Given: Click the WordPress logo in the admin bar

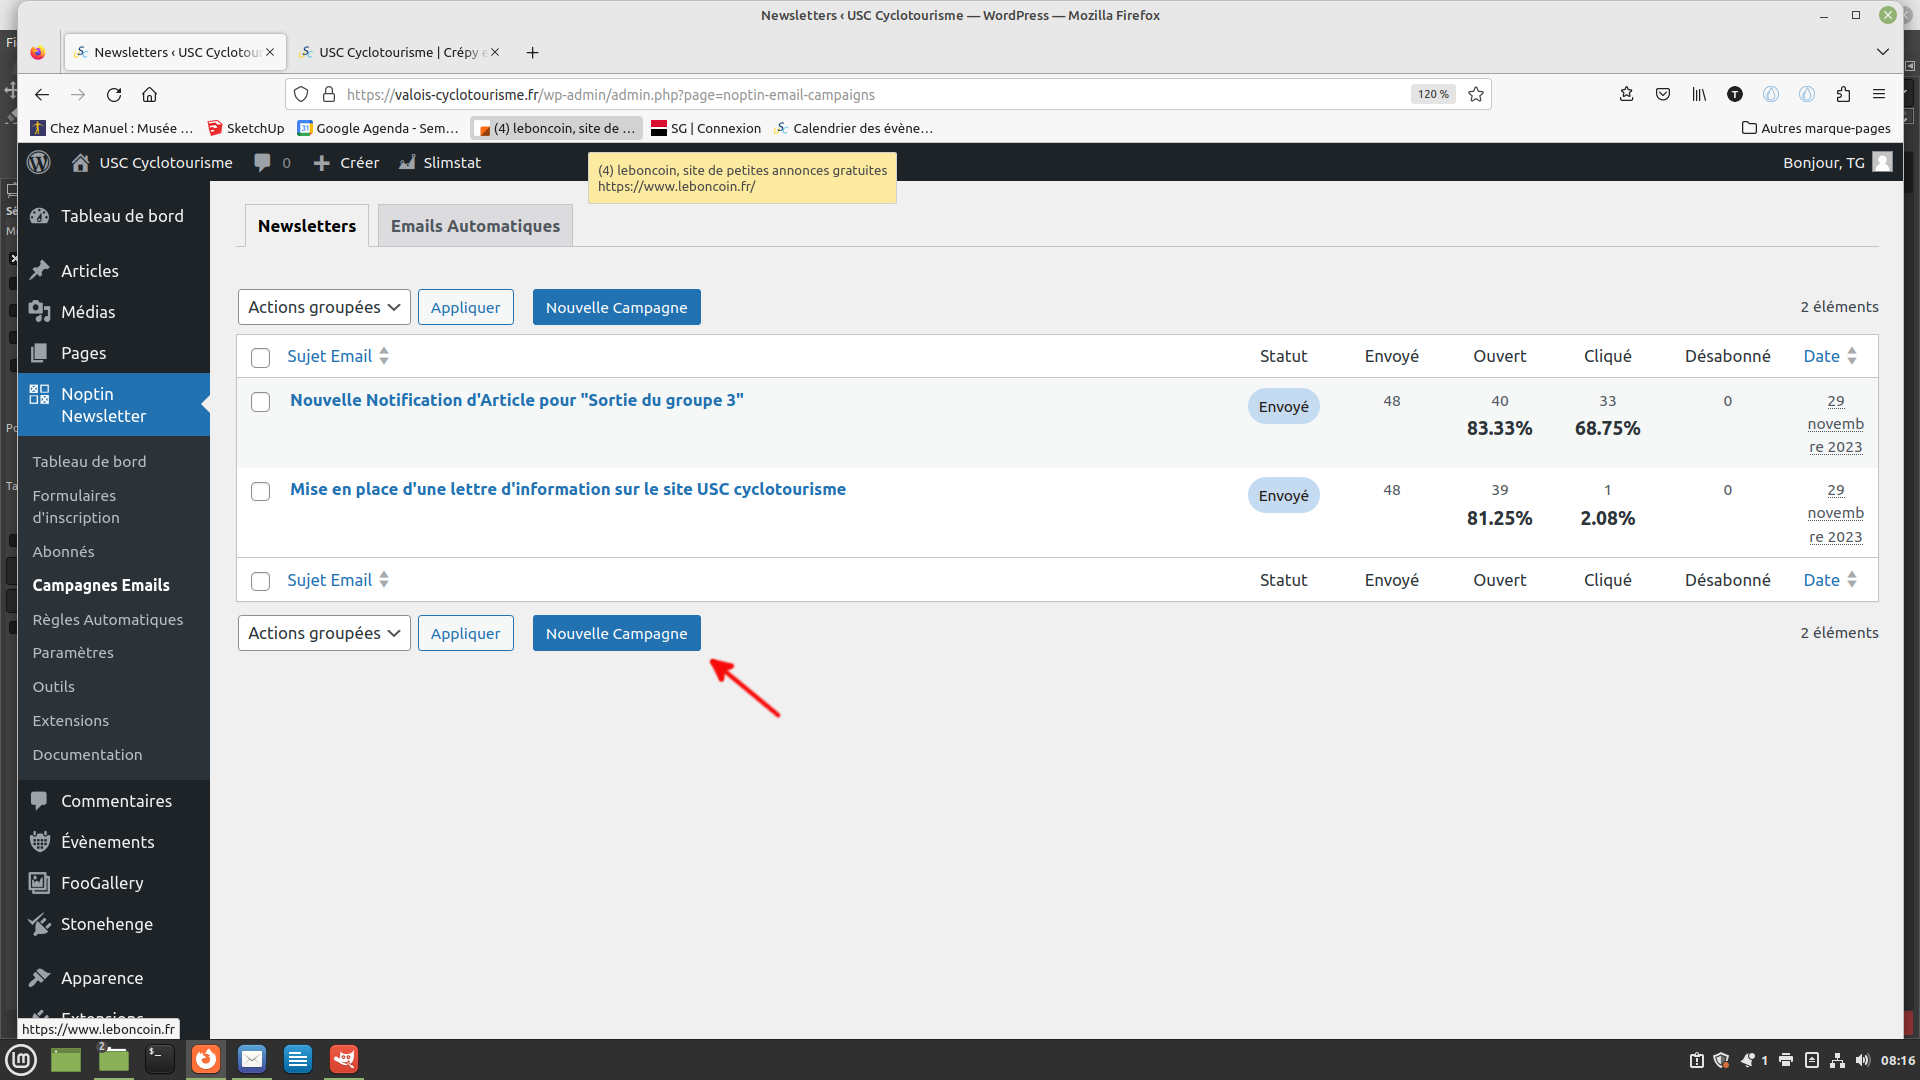Looking at the screenshot, I should coord(39,162).
